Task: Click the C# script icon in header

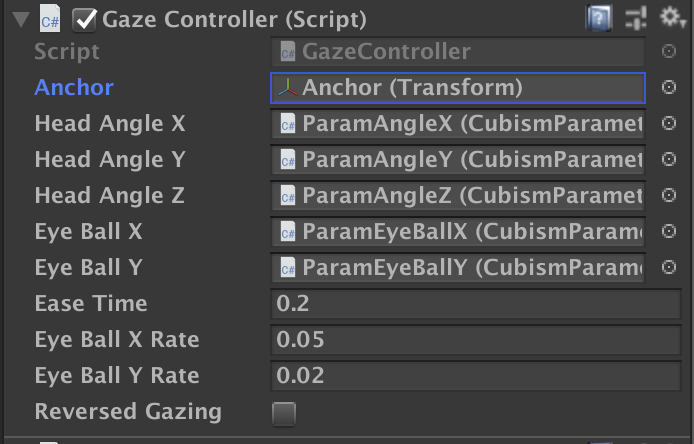Action: pos(50,18)
